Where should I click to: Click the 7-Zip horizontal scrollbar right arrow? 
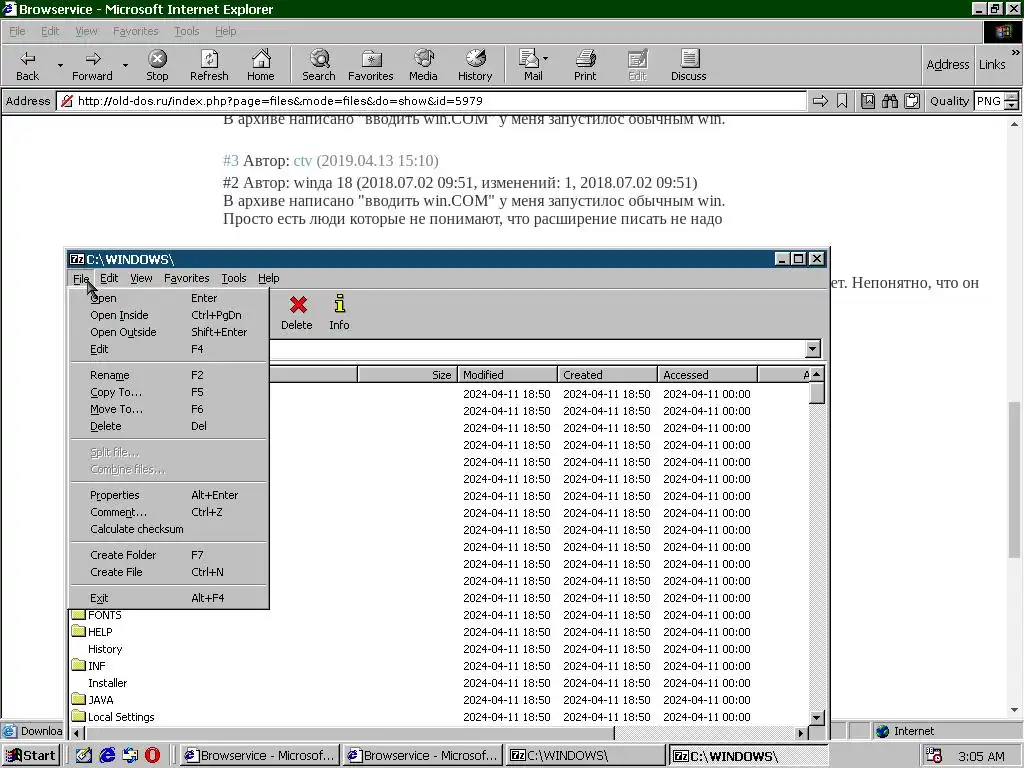tap(801, 733)
